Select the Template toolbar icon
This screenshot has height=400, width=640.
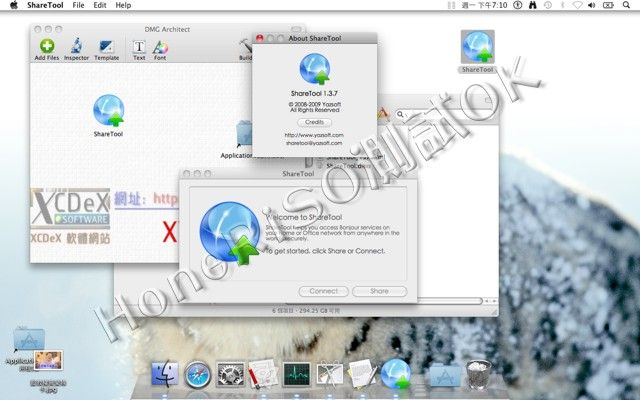(106, 47)
